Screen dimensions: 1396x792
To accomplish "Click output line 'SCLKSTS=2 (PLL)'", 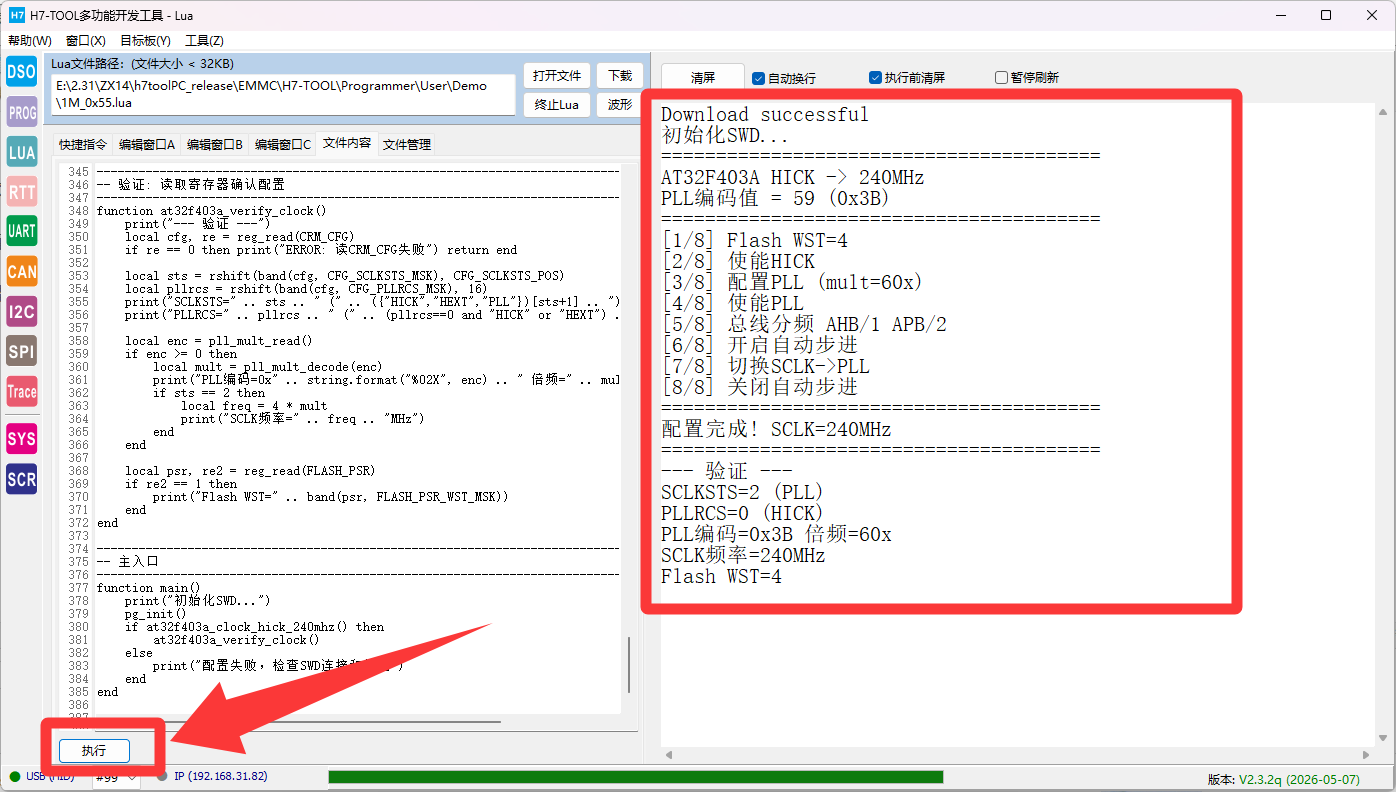I will [742, 493].
